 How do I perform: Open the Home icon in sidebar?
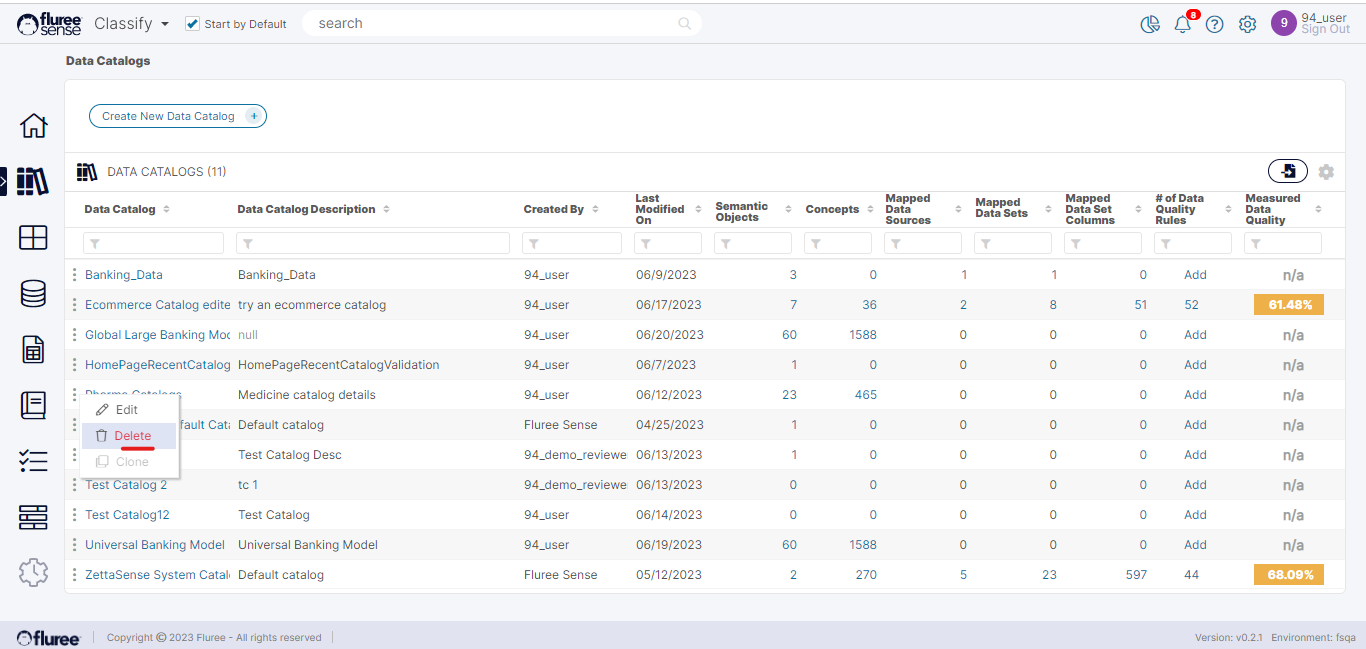pos(33,126)
